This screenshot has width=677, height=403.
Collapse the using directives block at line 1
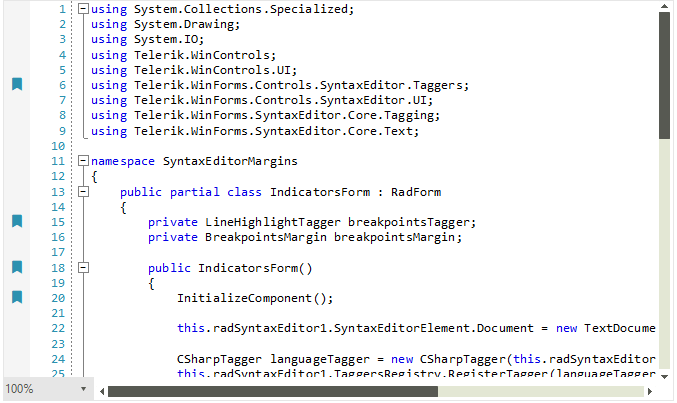pos(83,9)
